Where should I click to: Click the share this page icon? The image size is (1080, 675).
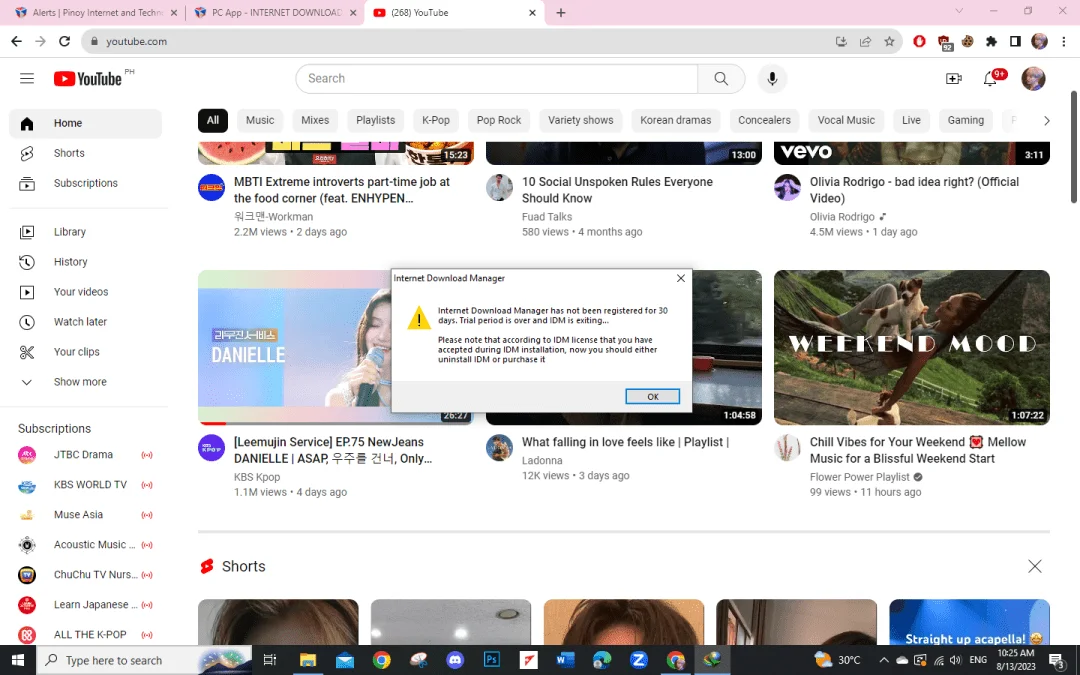coord(865,41)
